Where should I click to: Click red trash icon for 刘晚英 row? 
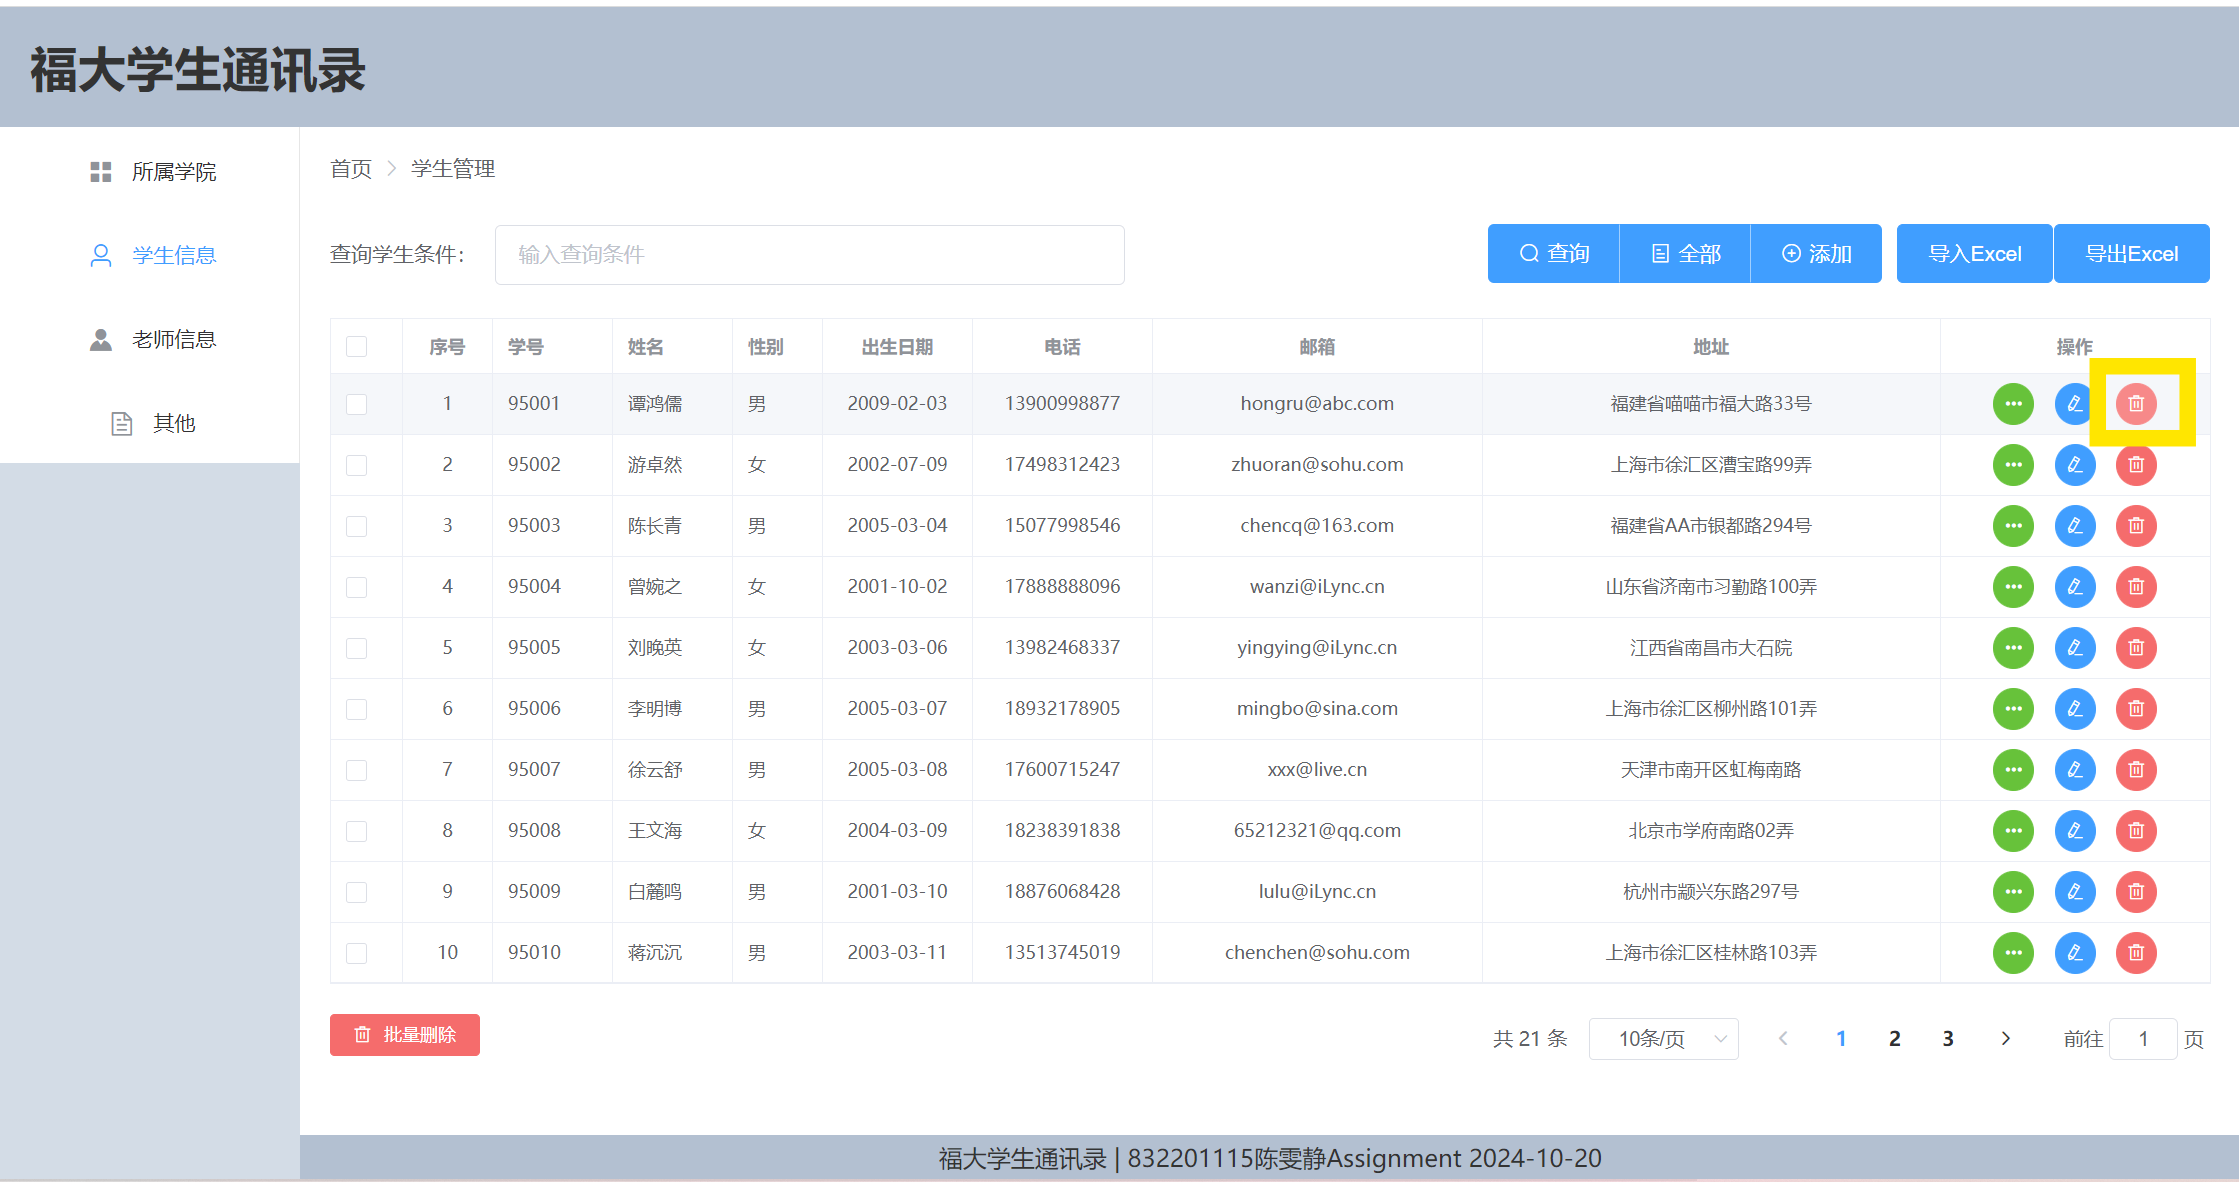2136,648
